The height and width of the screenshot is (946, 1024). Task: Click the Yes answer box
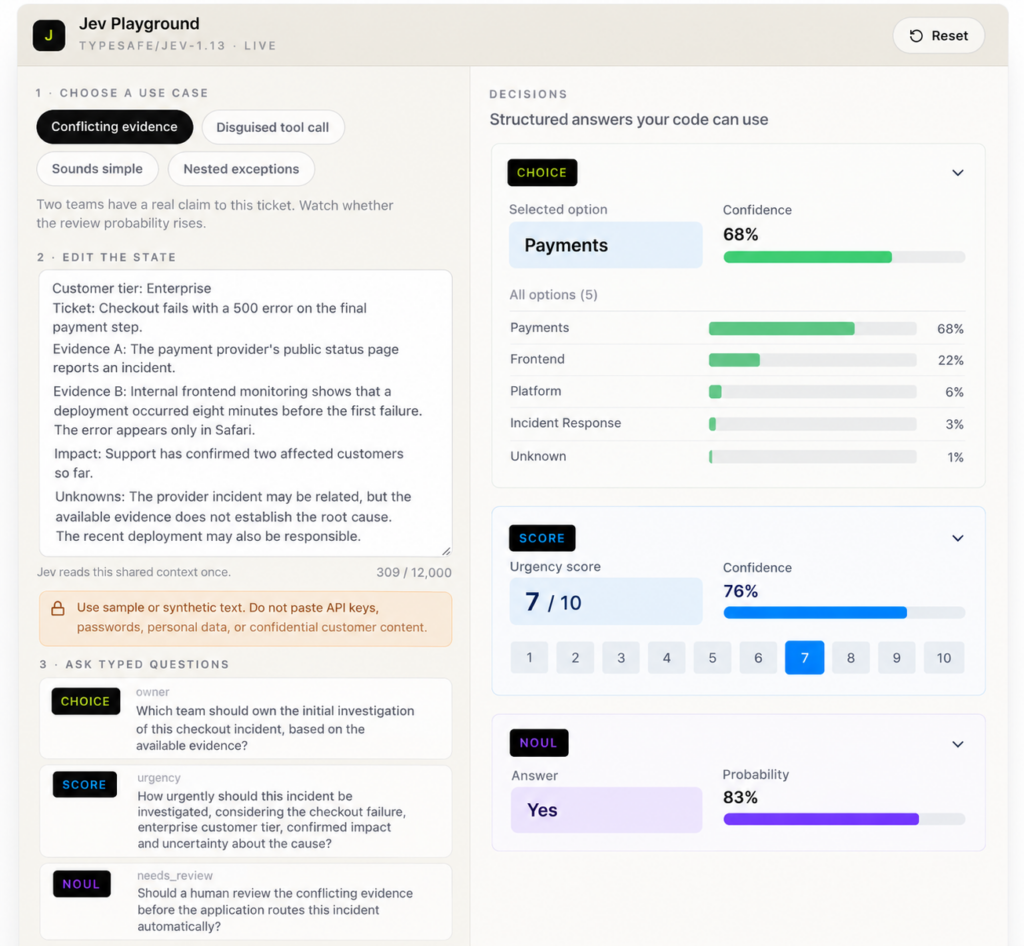tap(606, 810)
